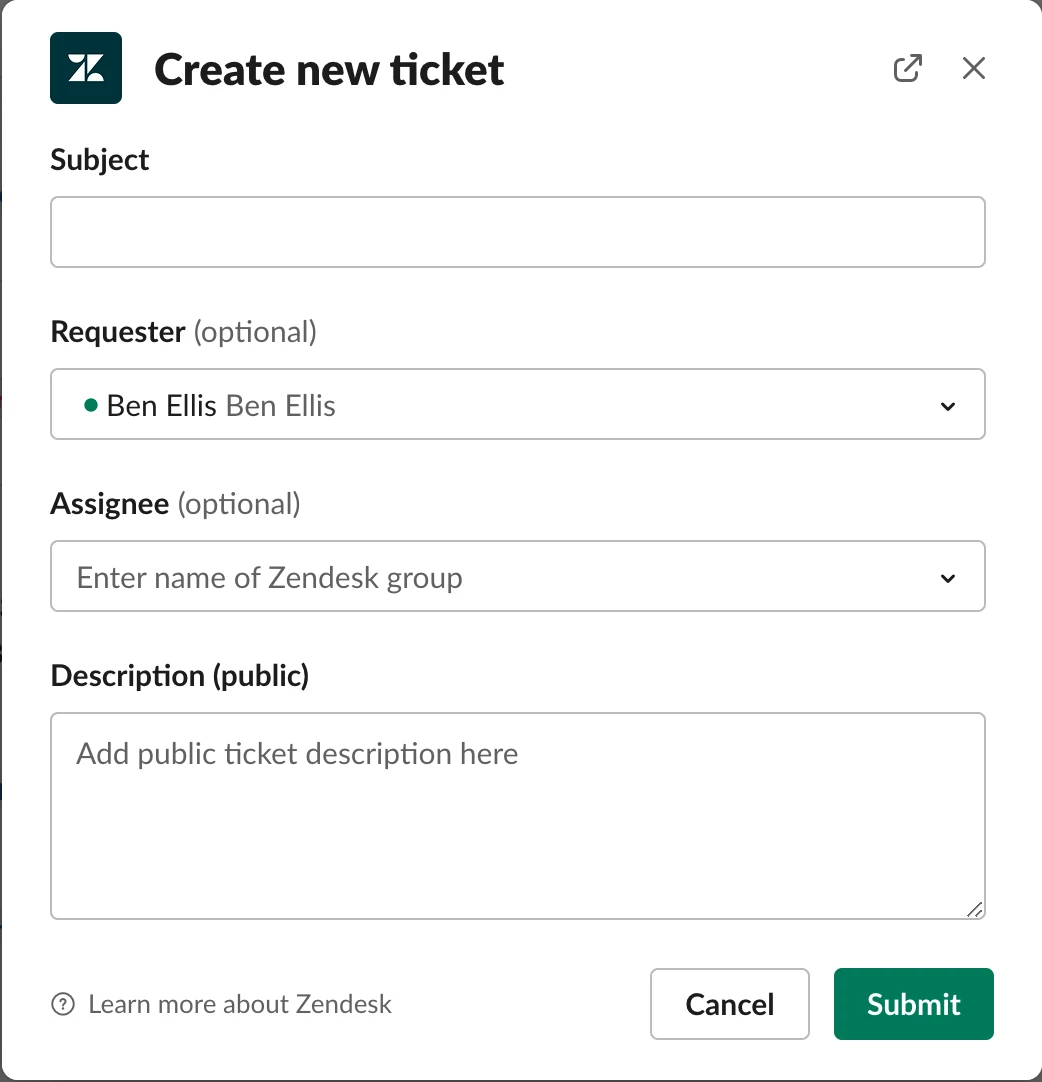Click the green presence dot beside Ben Ellis
This screenshot has width=1042, height=1082.
tap(91, 406)
